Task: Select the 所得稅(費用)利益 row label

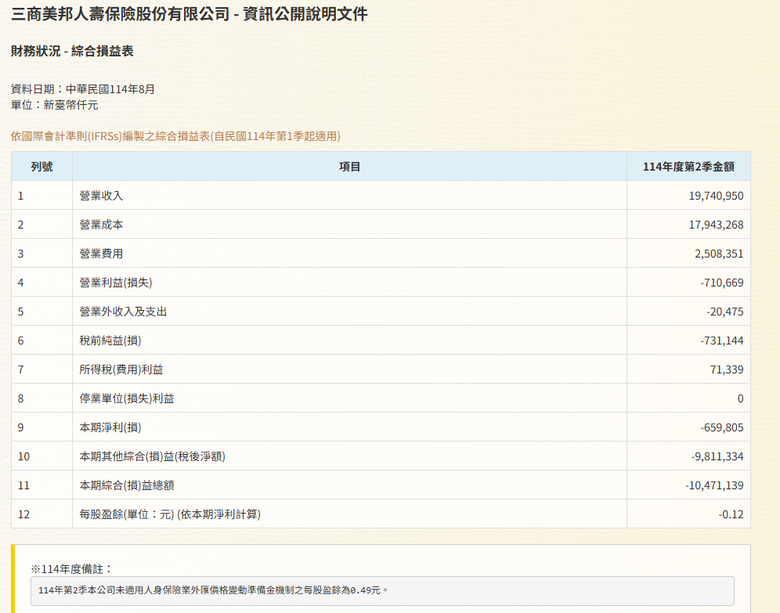Action: [121, 369]
